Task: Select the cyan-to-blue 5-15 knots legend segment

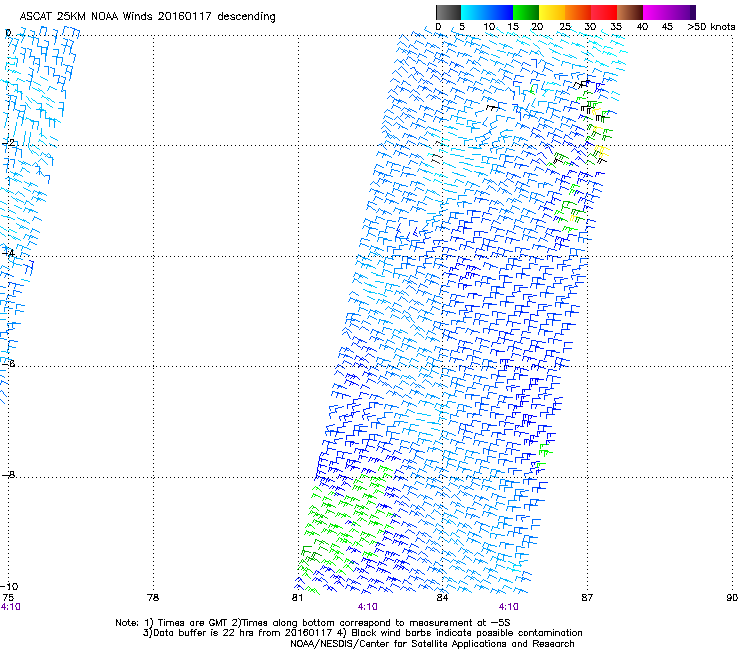Action: point(487,12)
